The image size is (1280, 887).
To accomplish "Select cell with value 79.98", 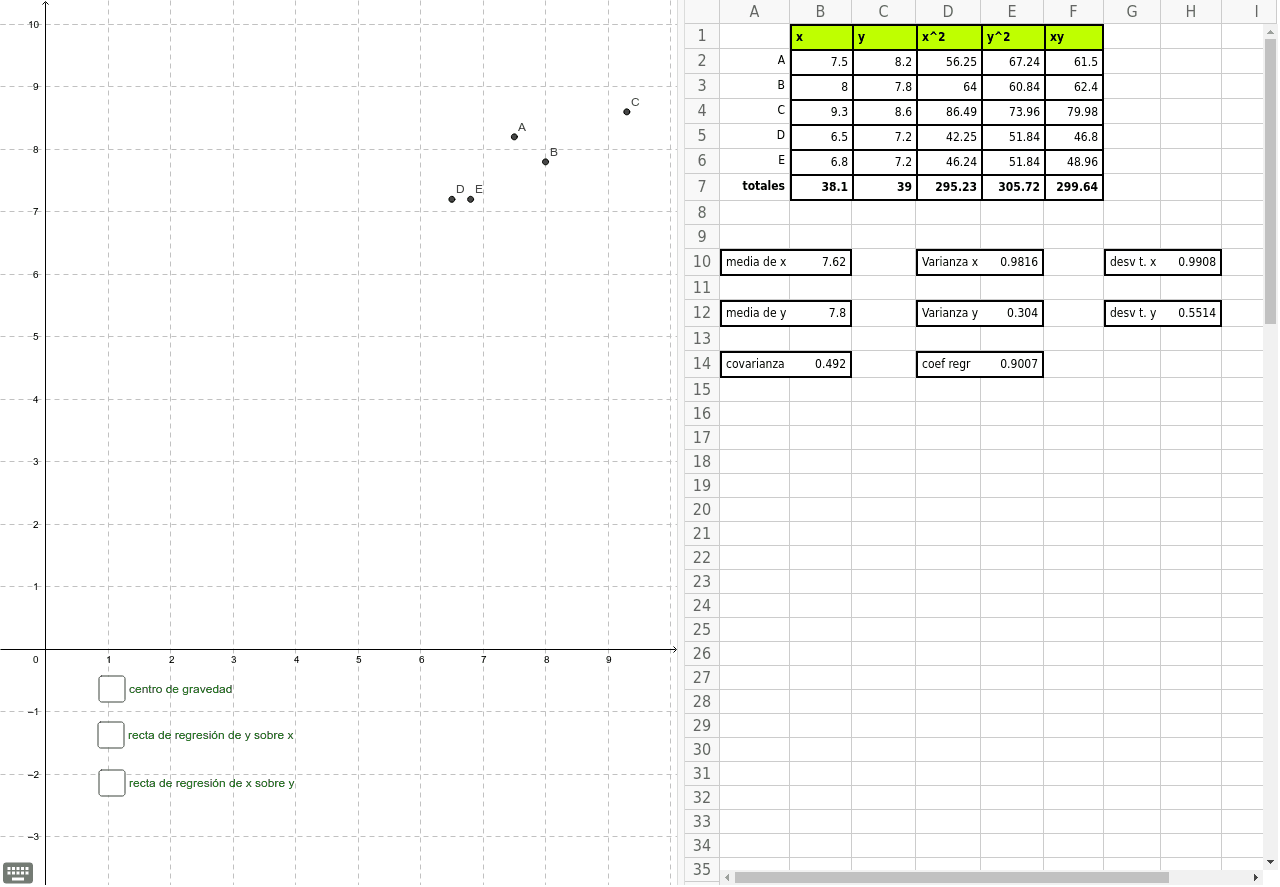I will coord(1074,111).
